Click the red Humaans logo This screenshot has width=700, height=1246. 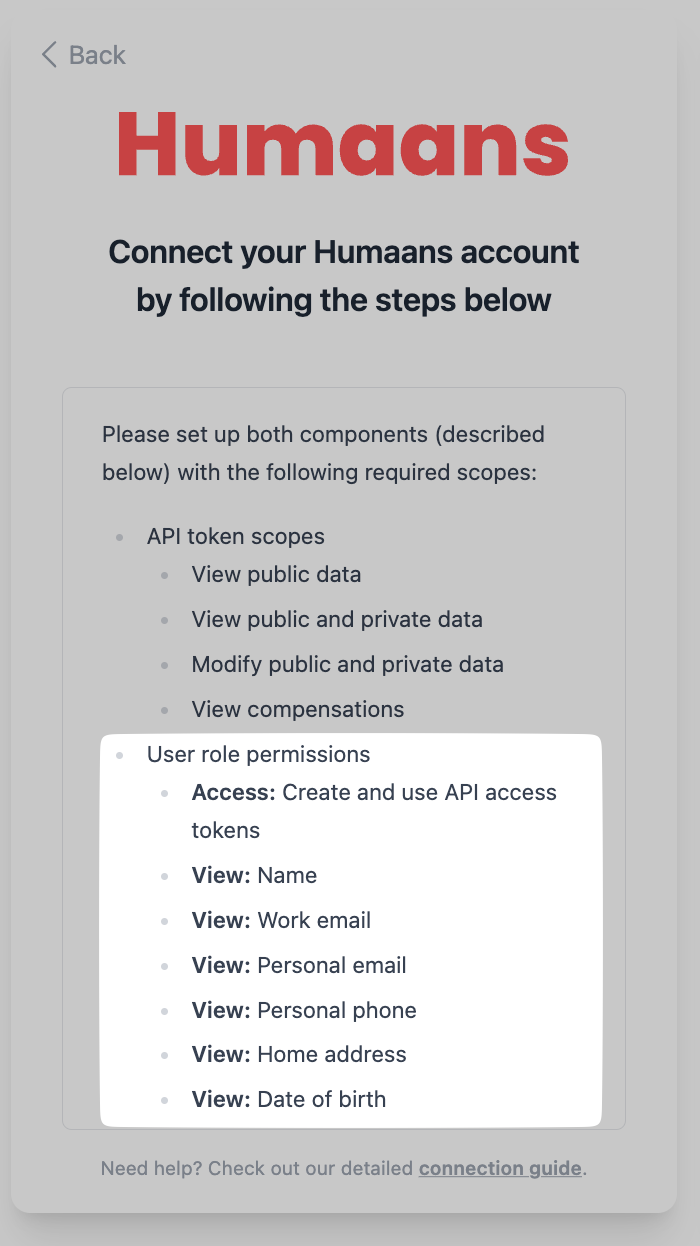tap(343, 146)
